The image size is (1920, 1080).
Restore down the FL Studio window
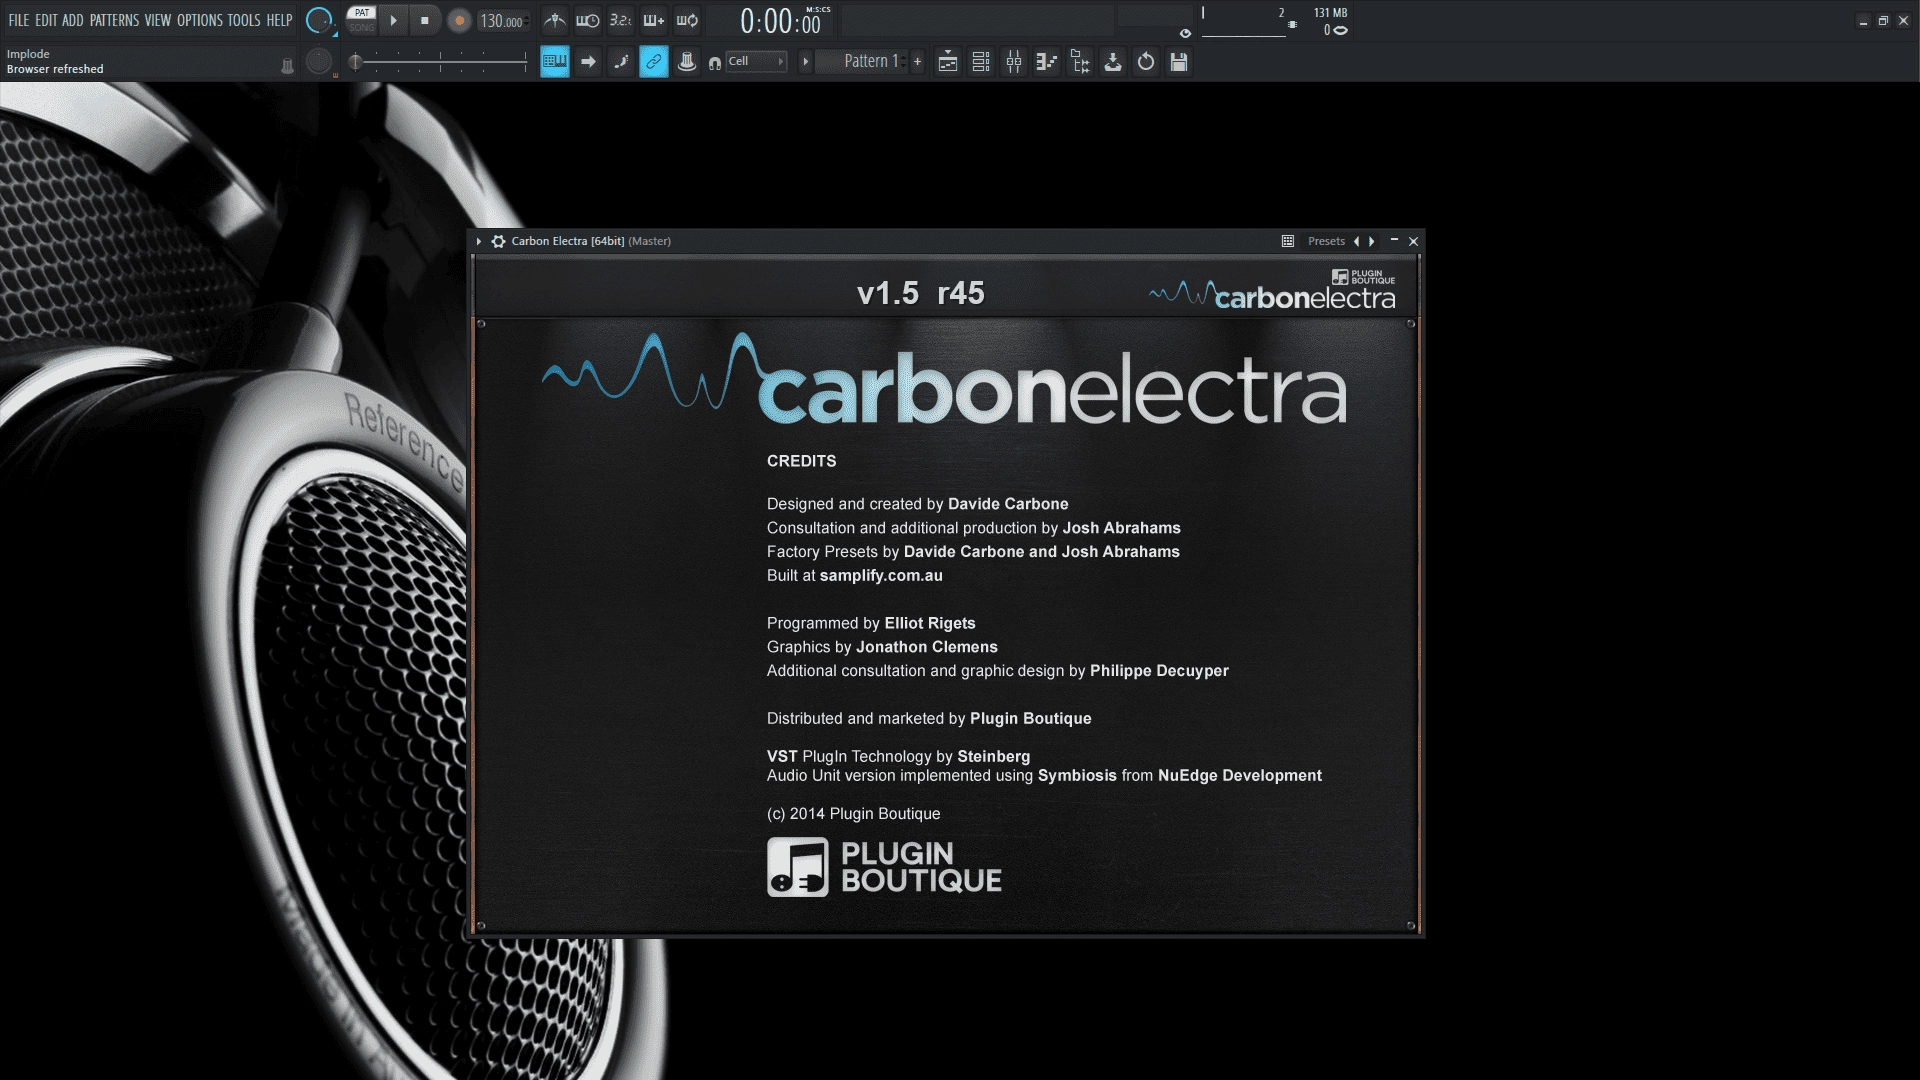[x=1883, y=20]
